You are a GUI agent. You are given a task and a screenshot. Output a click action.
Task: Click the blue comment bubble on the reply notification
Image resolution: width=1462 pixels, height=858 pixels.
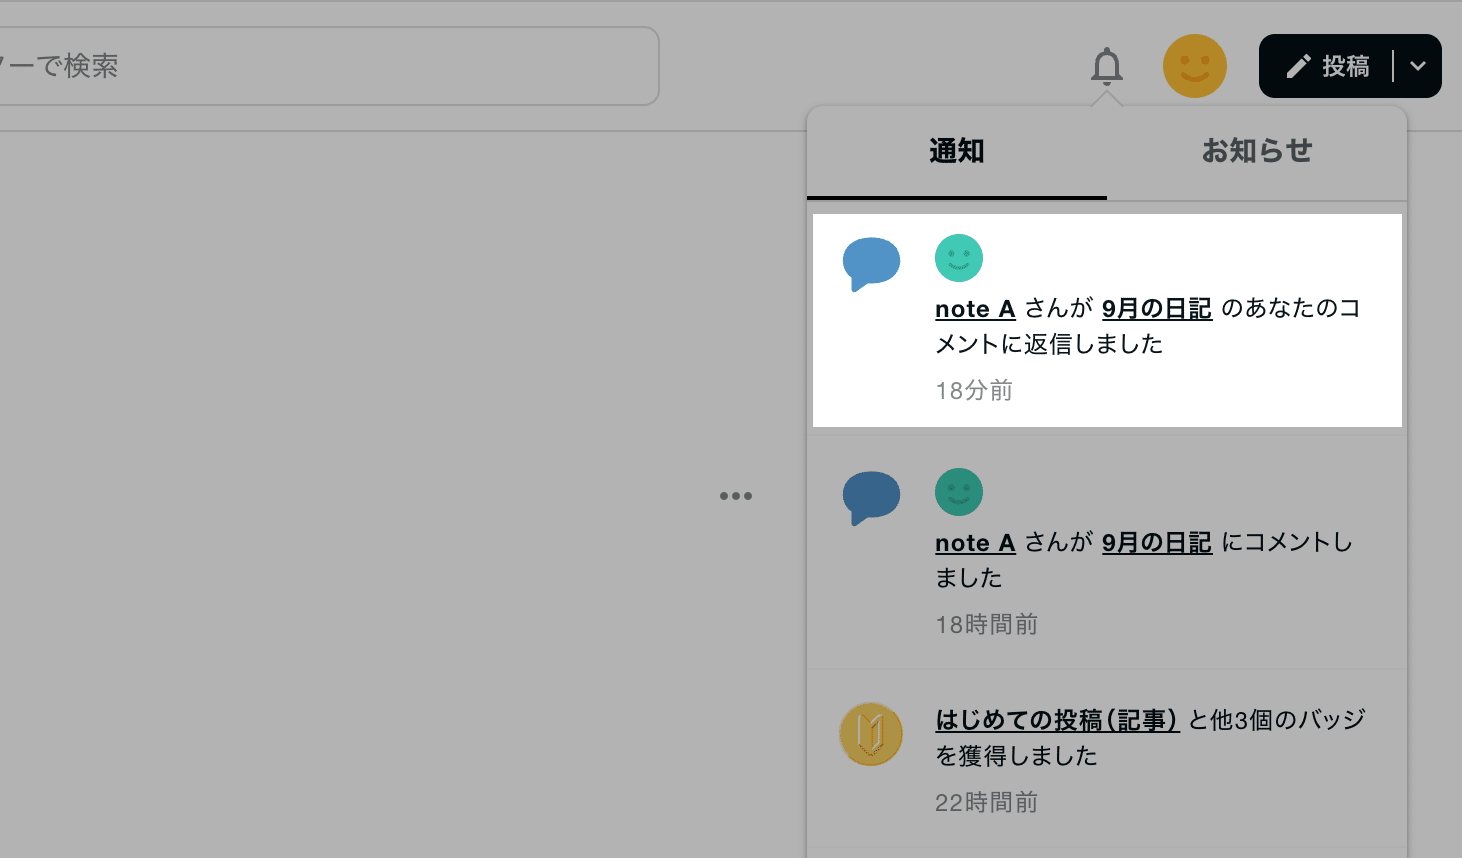coord(871,262)
